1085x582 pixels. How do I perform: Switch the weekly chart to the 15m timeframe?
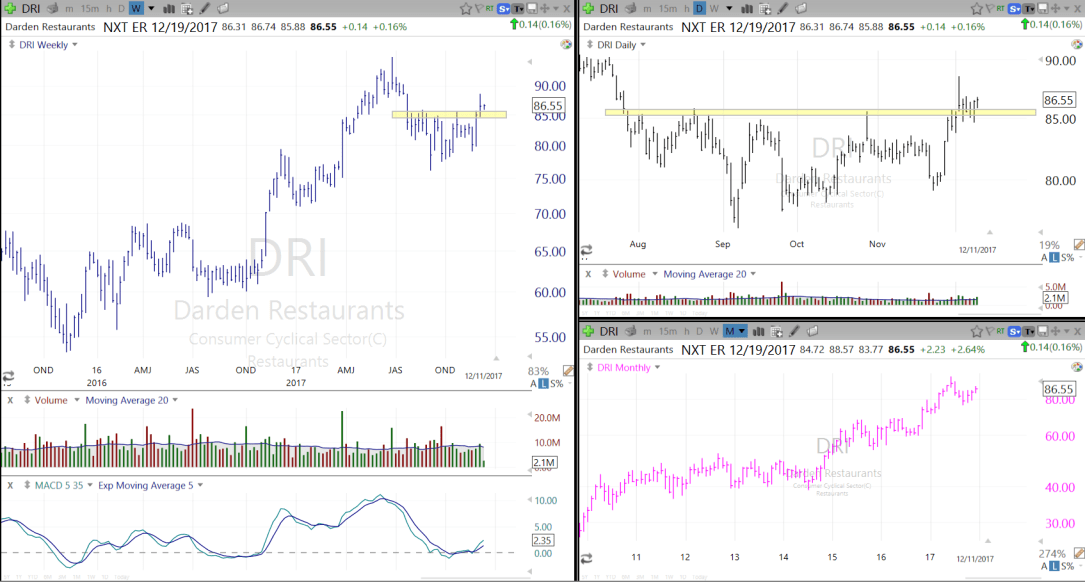(88, 9)
